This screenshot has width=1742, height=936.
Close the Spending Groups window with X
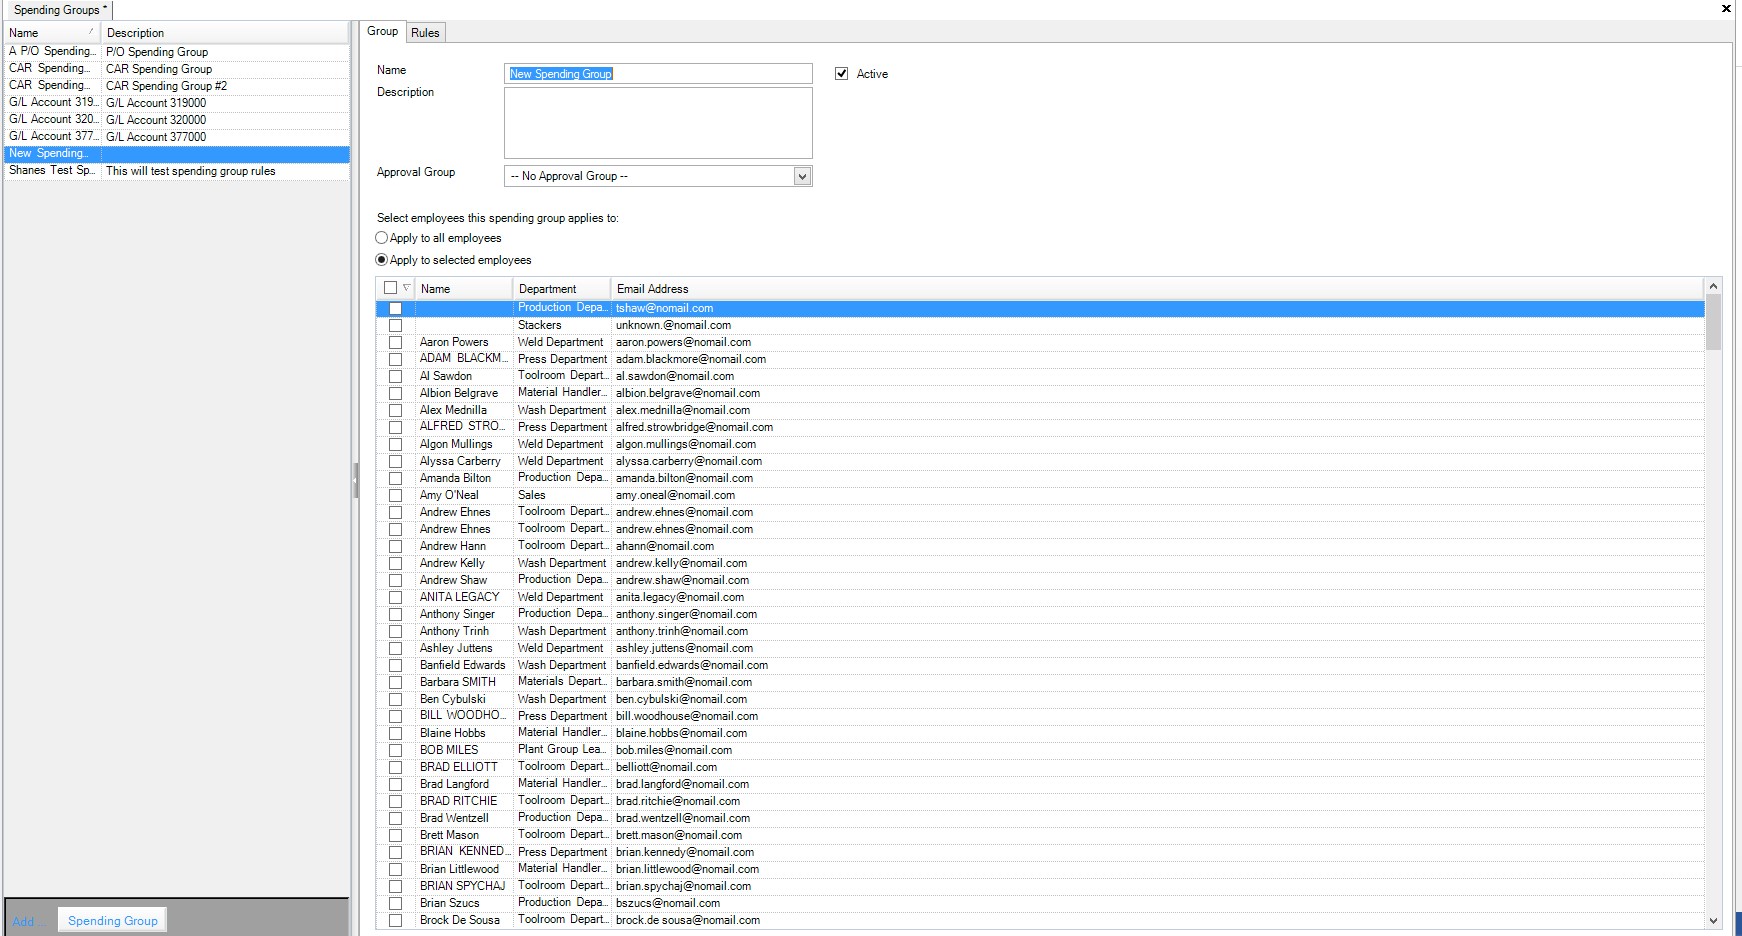click(1726, 9)
